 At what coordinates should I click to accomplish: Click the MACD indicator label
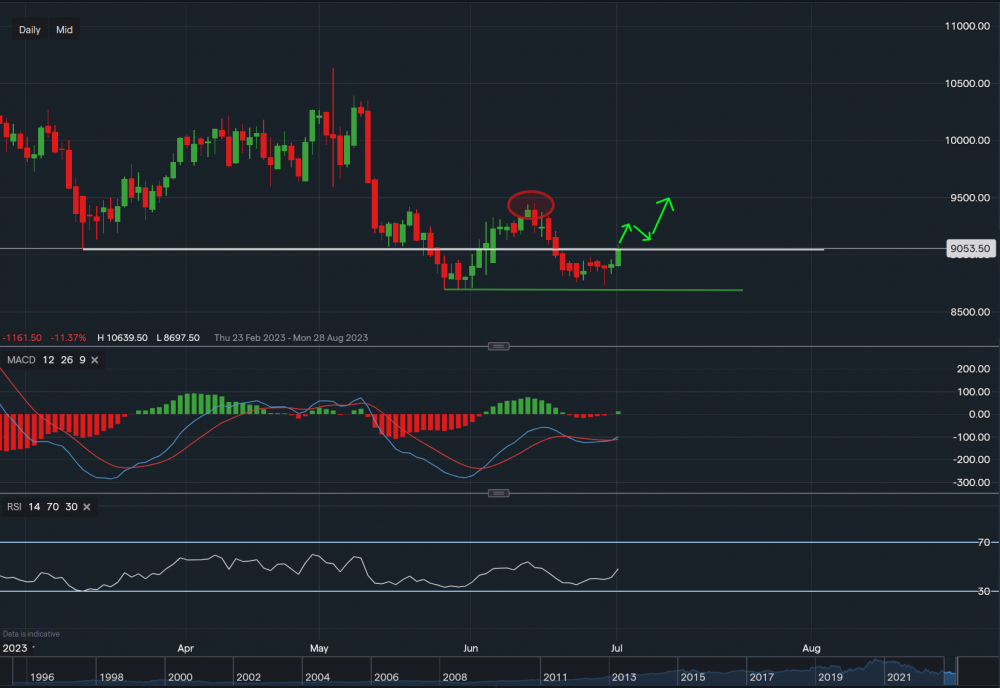(19, 359)
